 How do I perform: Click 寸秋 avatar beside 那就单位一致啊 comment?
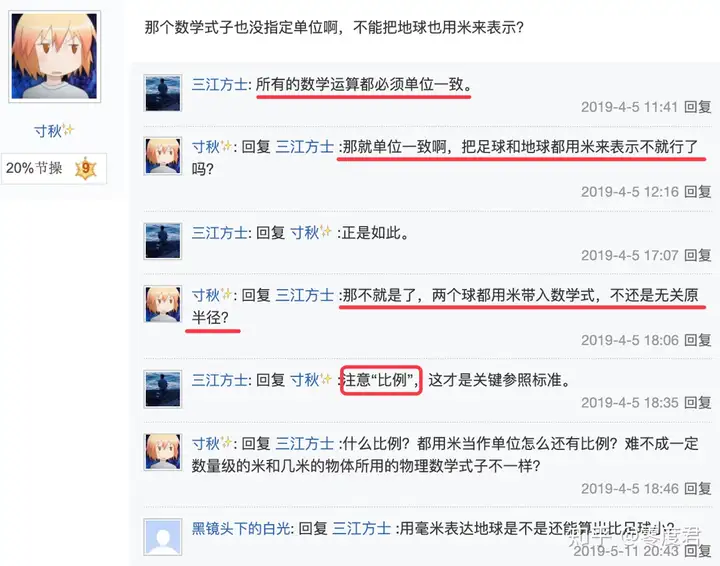[x=163, y=156]
